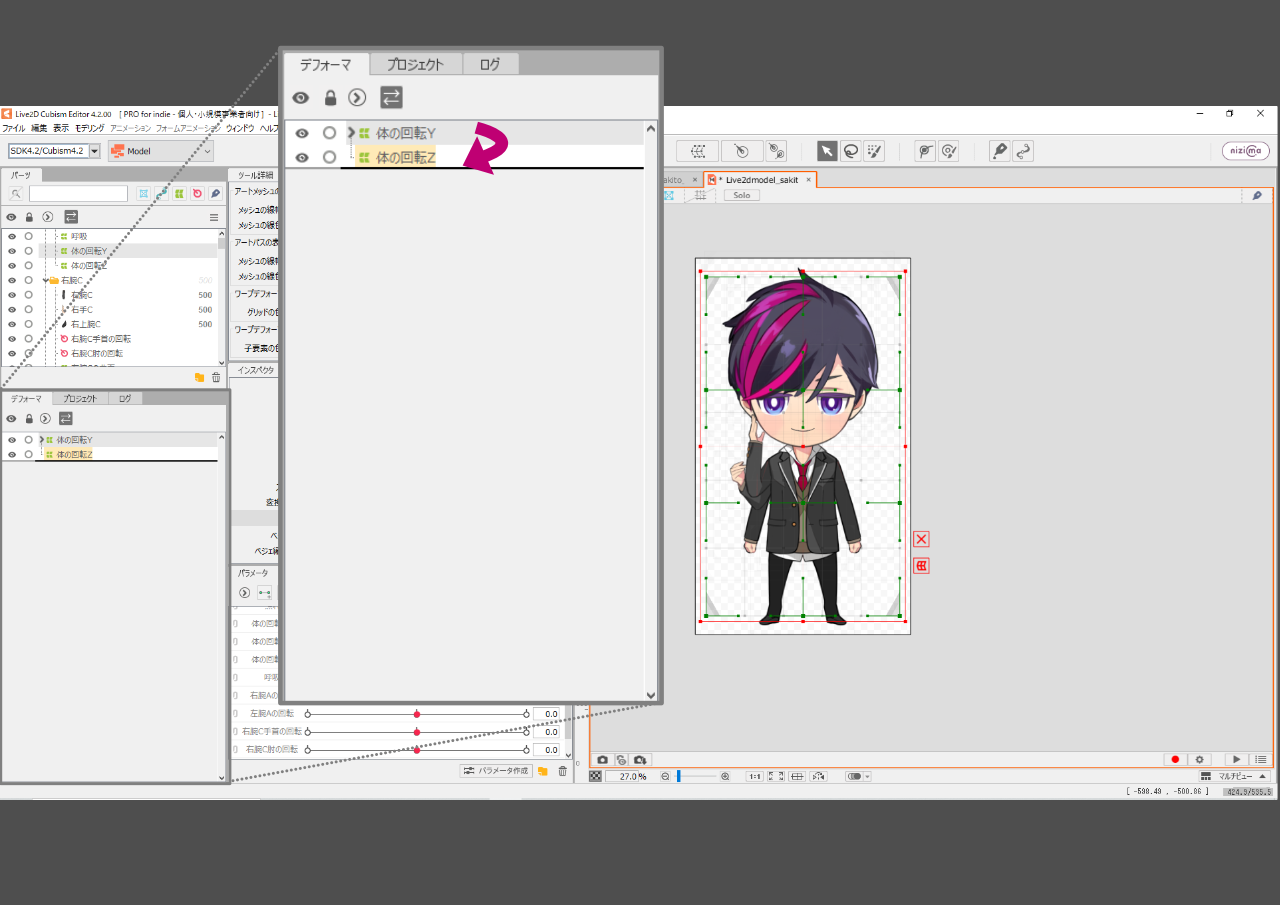The image size is (1280, 905).
Task: Select the lasso selection tool
Action: 851,151
